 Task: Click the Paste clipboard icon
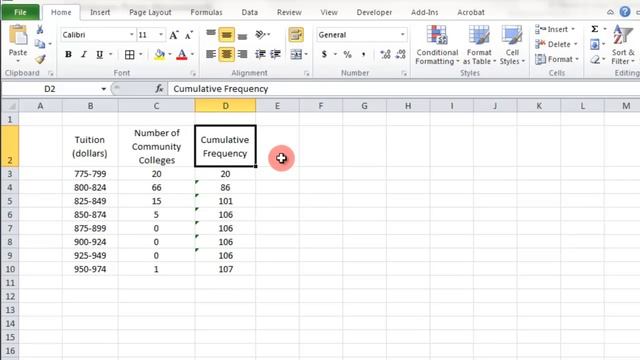click(x=18, y=36)
